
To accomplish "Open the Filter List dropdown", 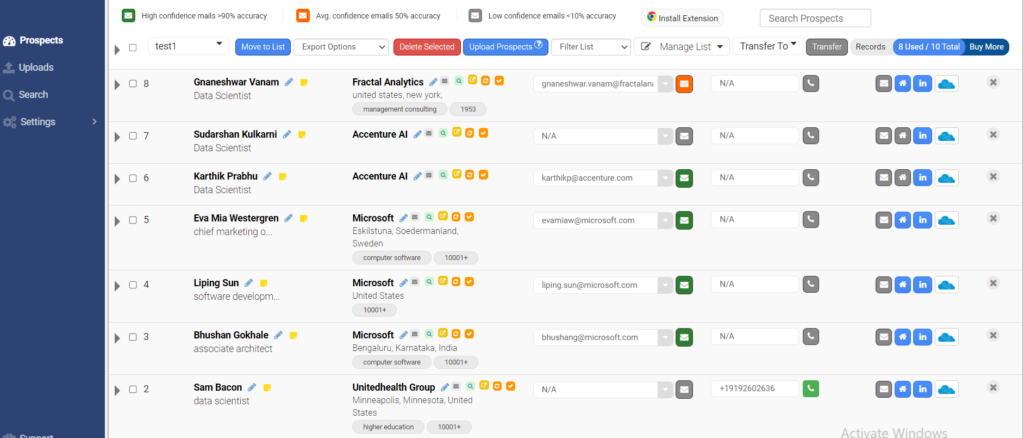I will point(591,47).
